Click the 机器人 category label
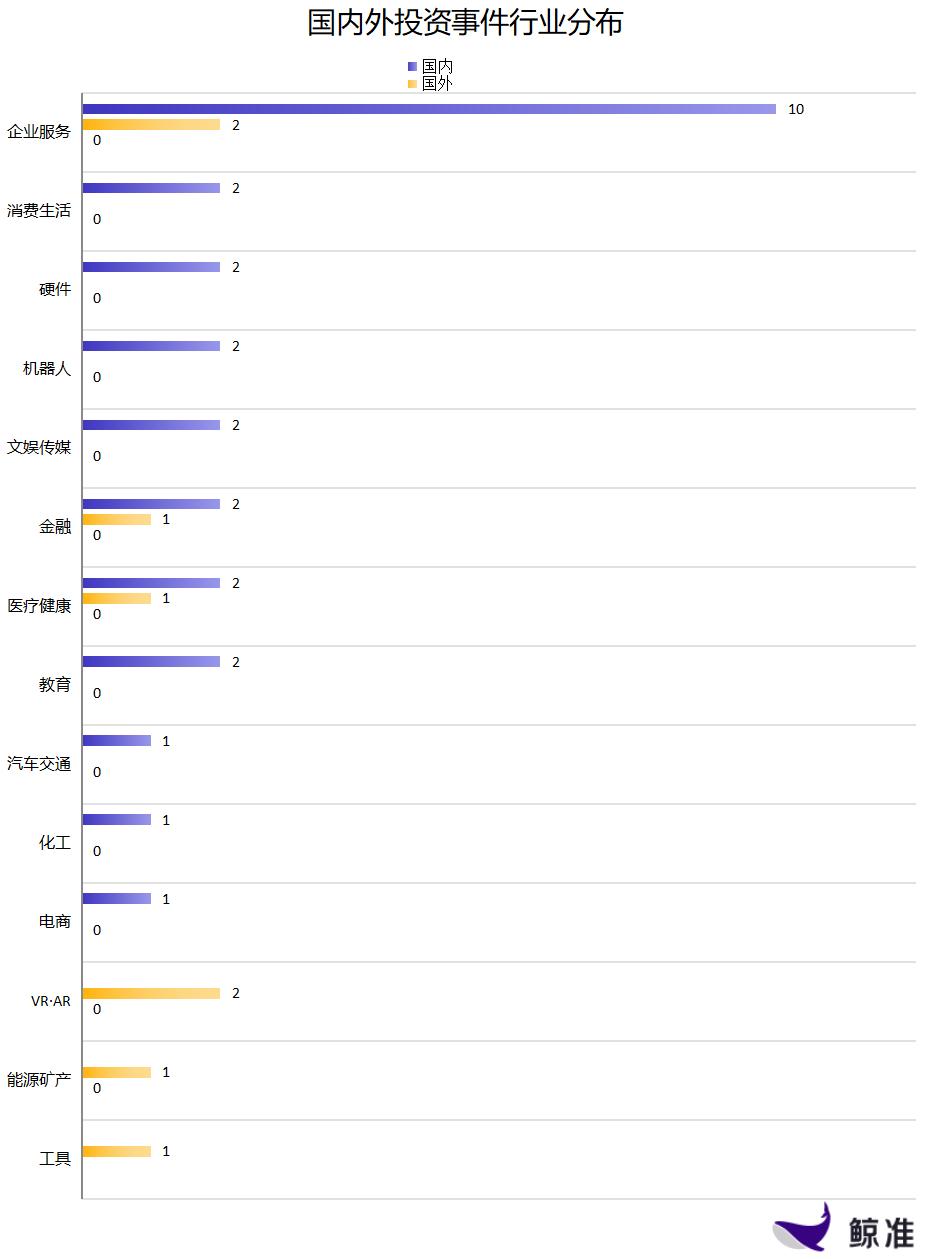This screenshot has height=1259, width=931. pos(47,369)
